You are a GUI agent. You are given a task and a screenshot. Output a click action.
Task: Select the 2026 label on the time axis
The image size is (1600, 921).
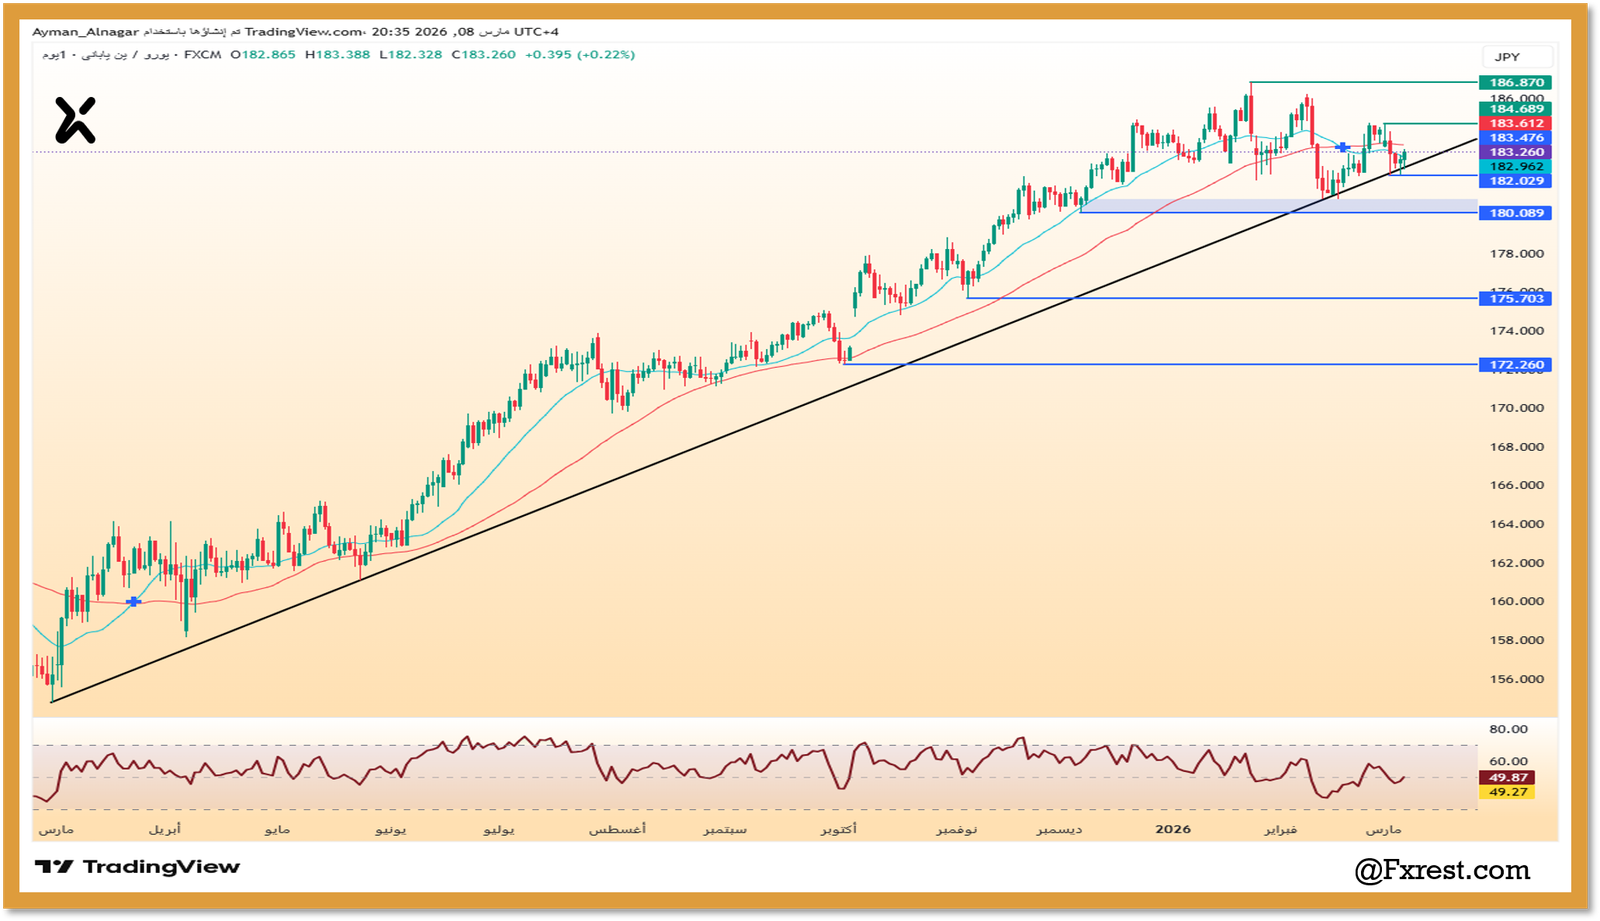pos(1173,829)
